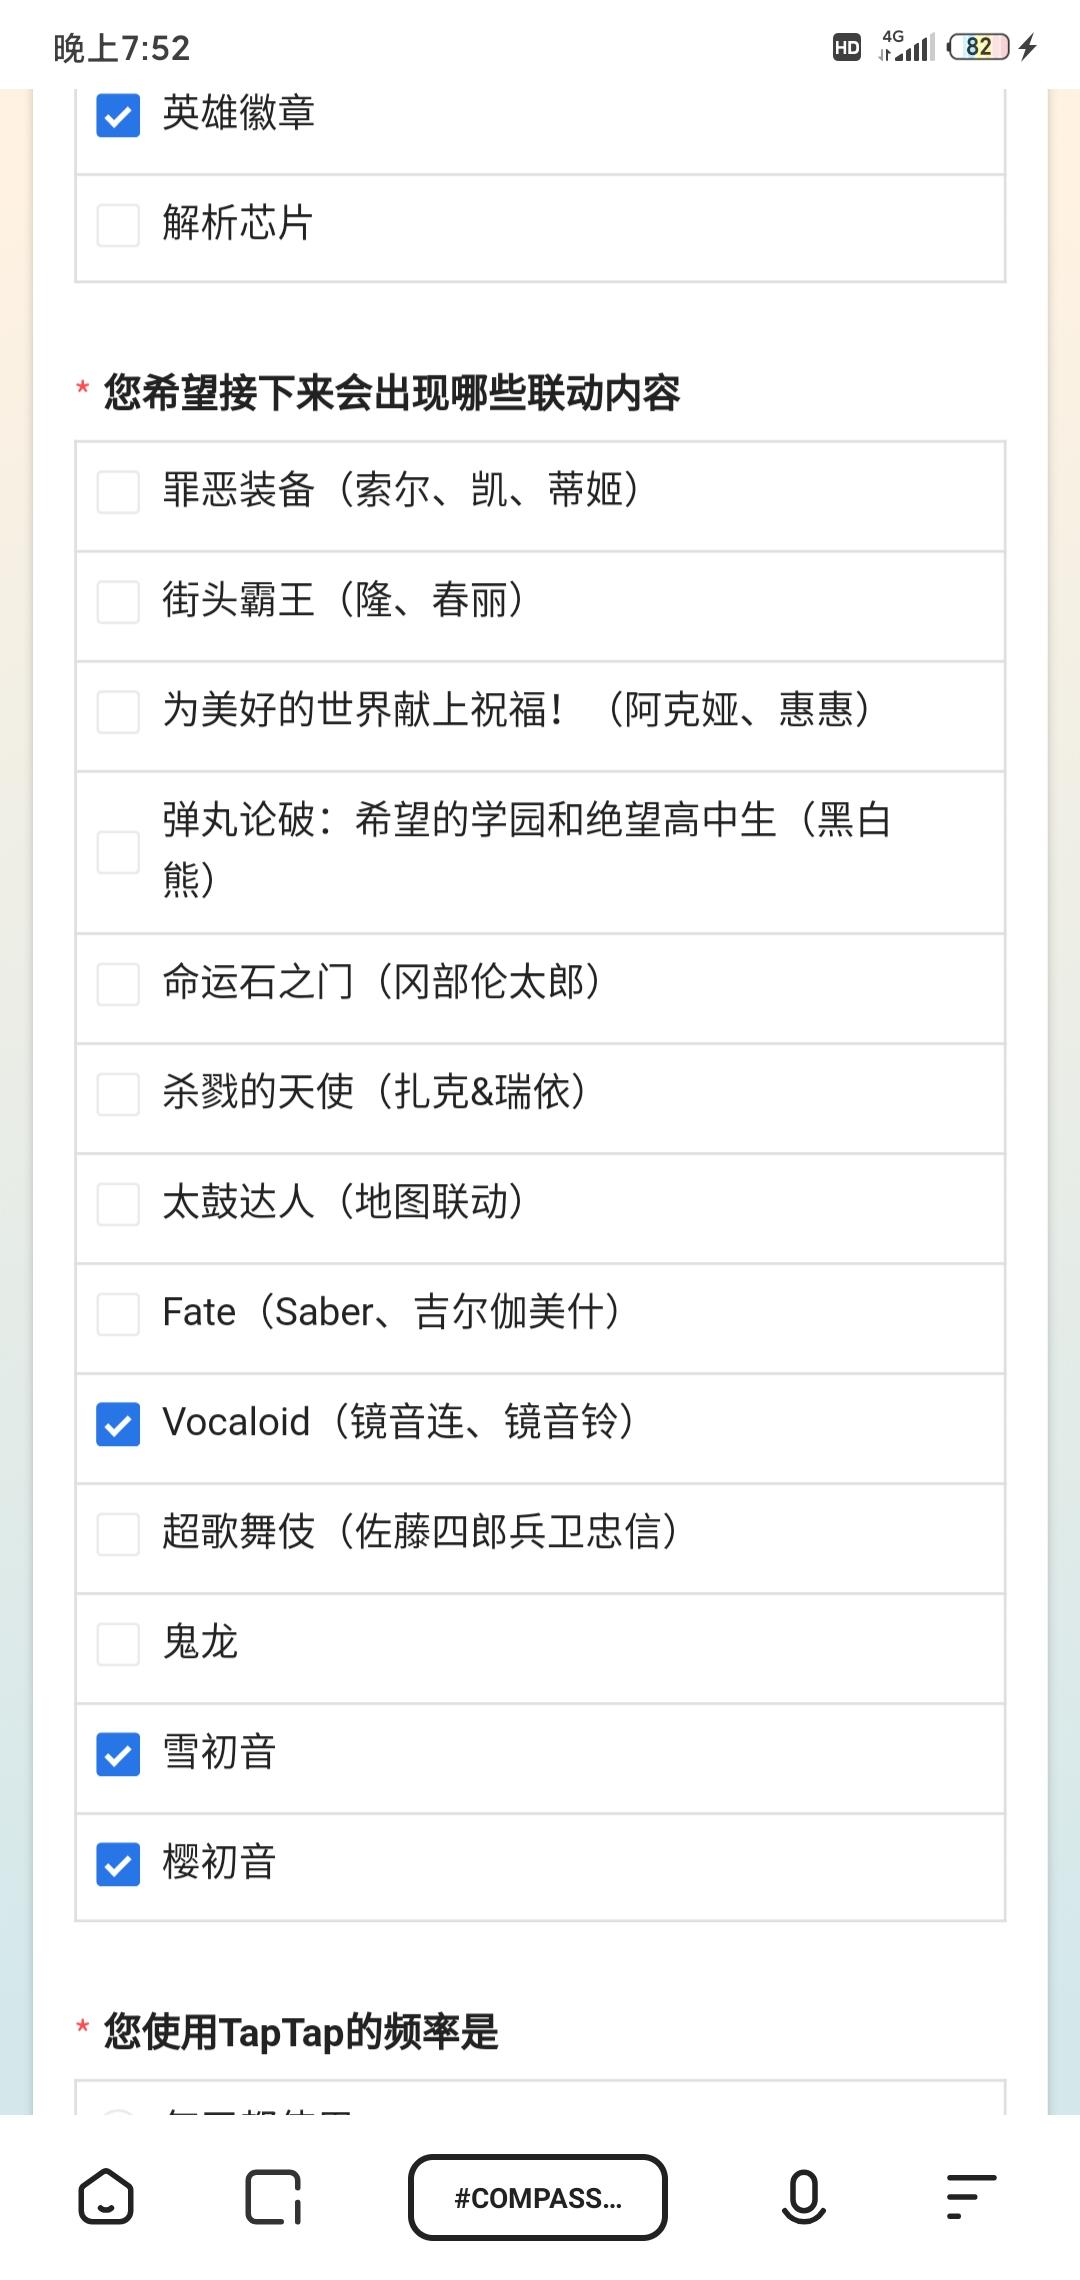1080x2280 pixels.
Task: Open the browser tabs window icon
Action: pos(273,2197)
